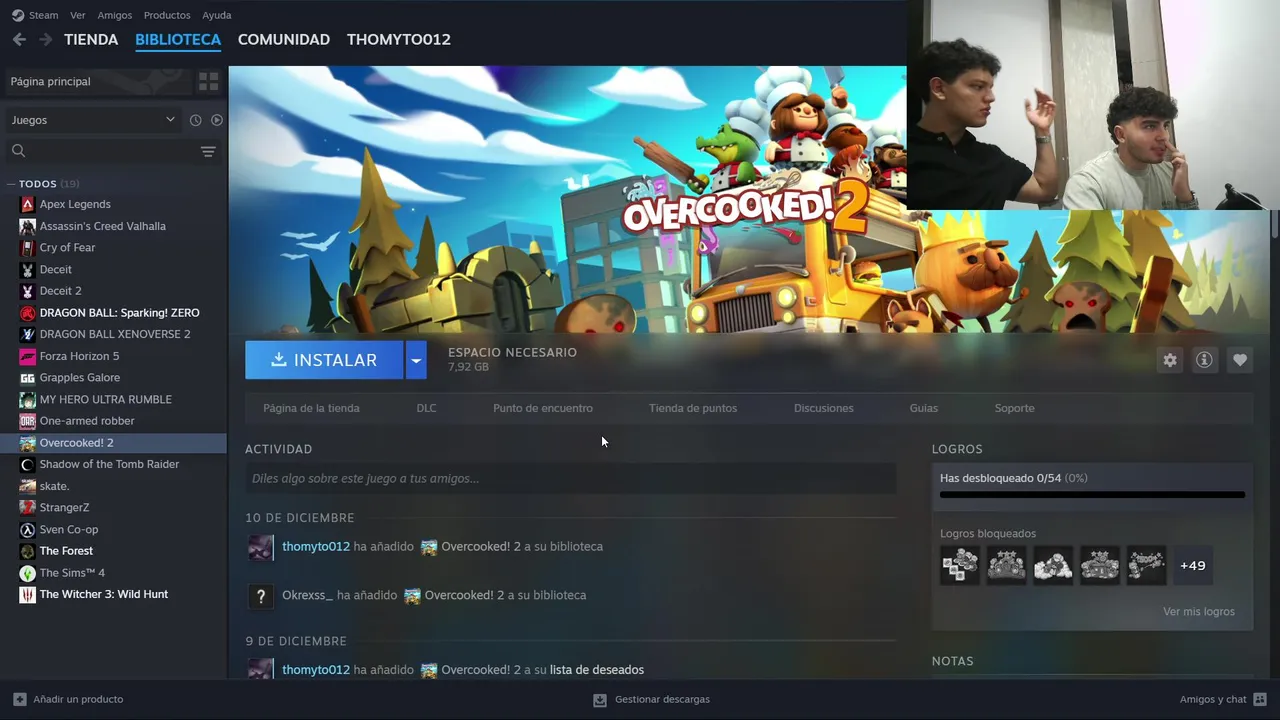Go to the TIENDA tab
Screen dimensions: 1280x720
[x=91, y=39]
